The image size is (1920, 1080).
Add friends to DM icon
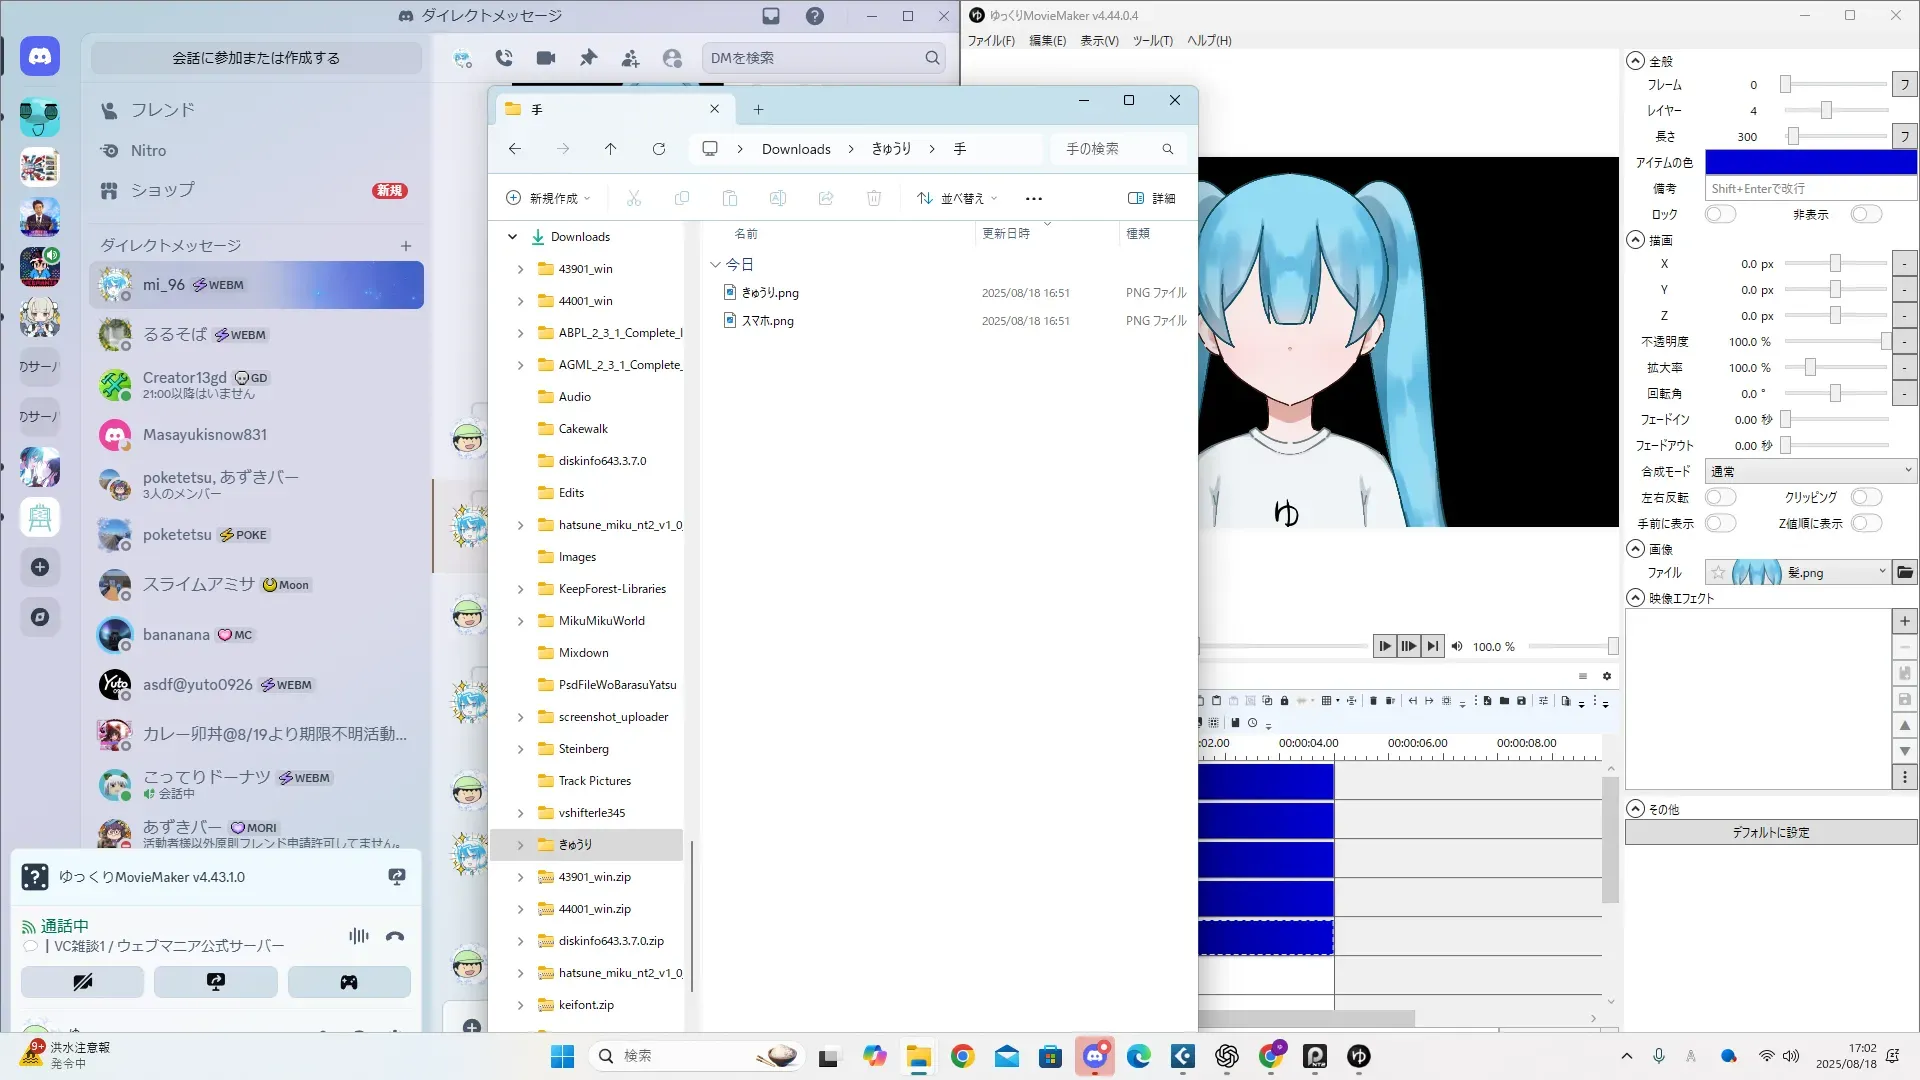click(x=630, y=59)
